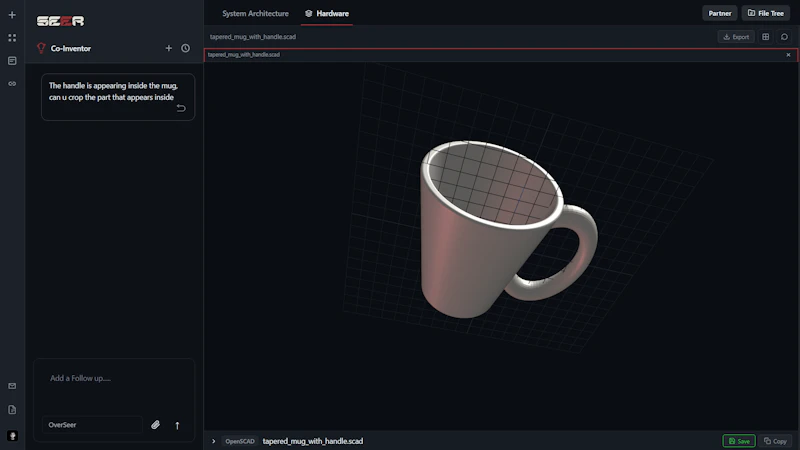
Task: Click the Co-Inventor lightbulb icon
Action: pos(41,48)
